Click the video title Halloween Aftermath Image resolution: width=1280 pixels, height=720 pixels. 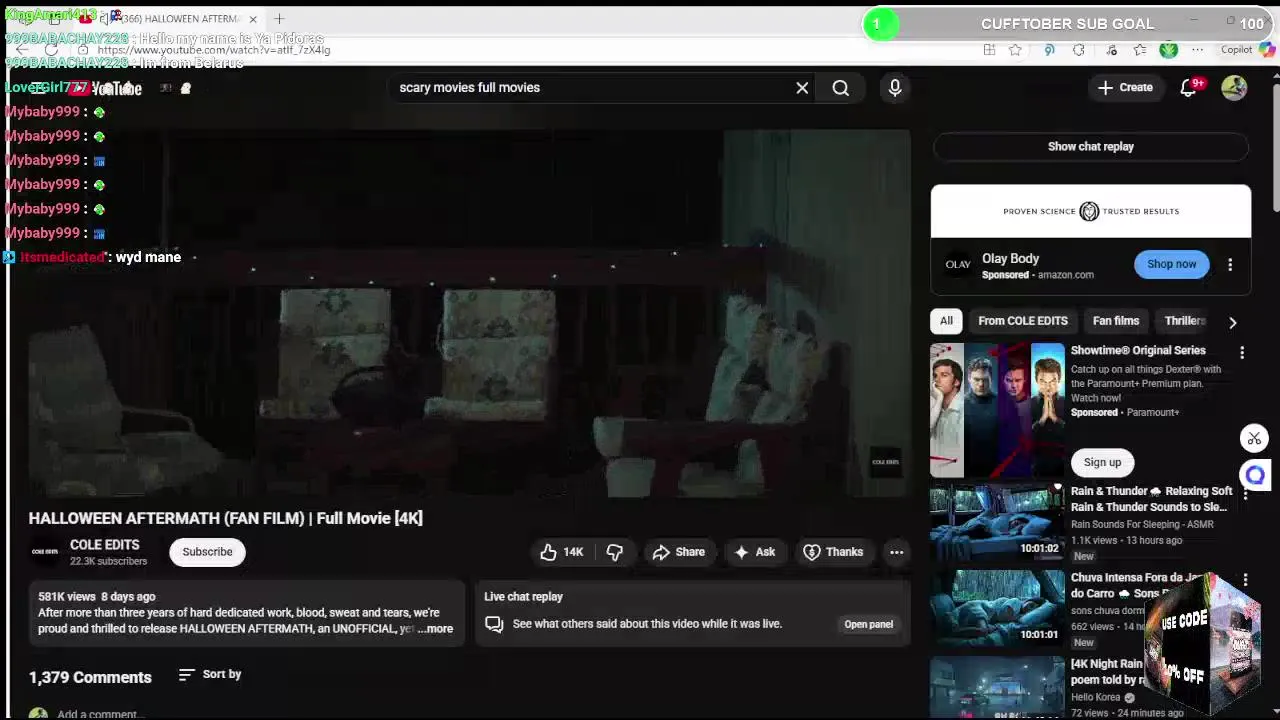tap(225, 518)
